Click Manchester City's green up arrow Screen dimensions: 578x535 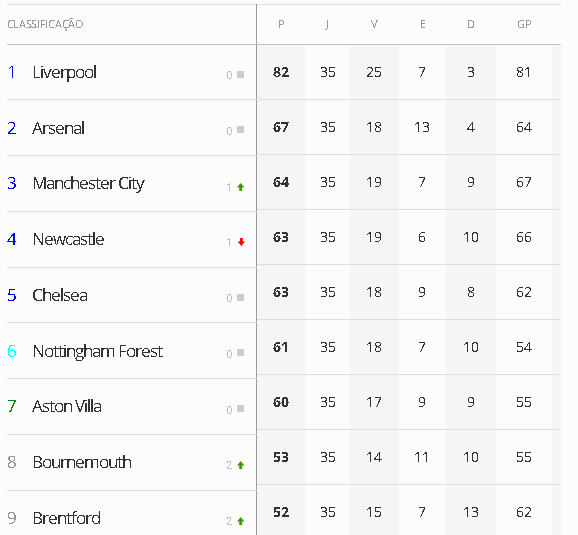click(x=241, y=187)
